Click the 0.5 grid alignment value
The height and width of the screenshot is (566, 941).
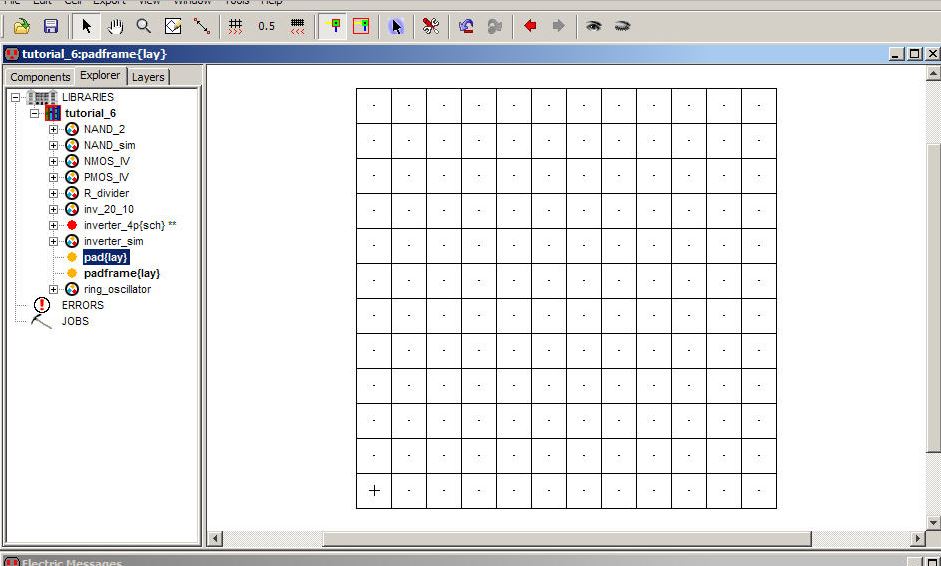[x=266, y=26]
